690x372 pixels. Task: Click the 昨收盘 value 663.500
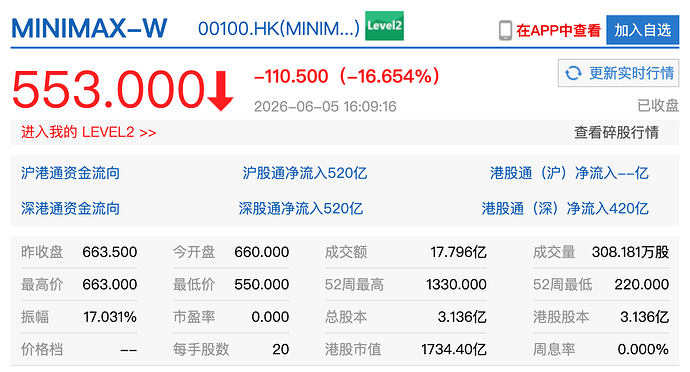coord(110,252)
